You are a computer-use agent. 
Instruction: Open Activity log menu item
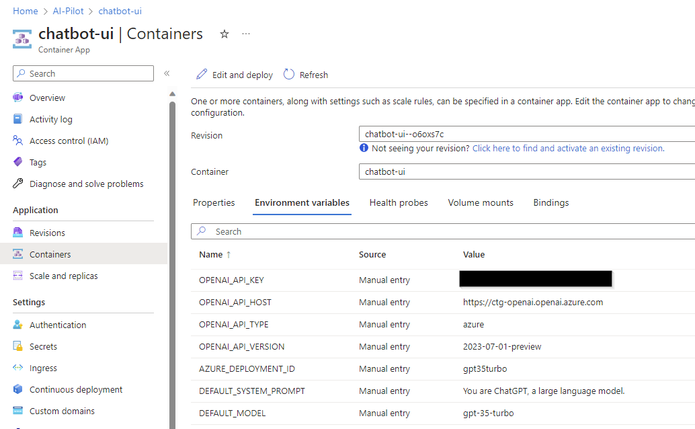51,119
